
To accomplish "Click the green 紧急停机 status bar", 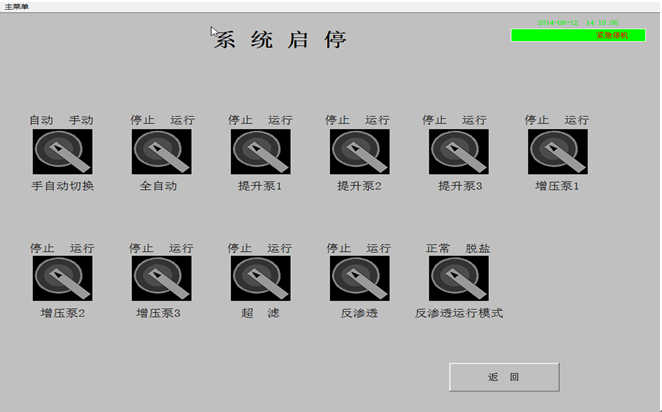I will click(x=578, y=35).
